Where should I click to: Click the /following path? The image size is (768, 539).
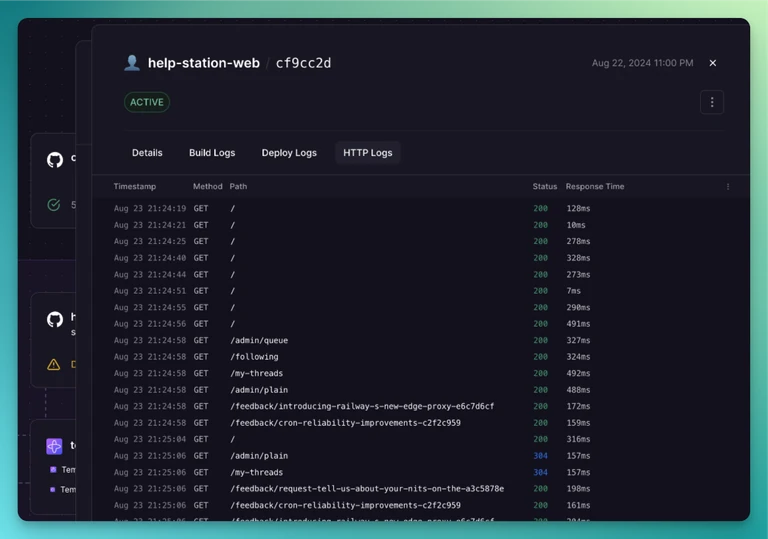254,357
